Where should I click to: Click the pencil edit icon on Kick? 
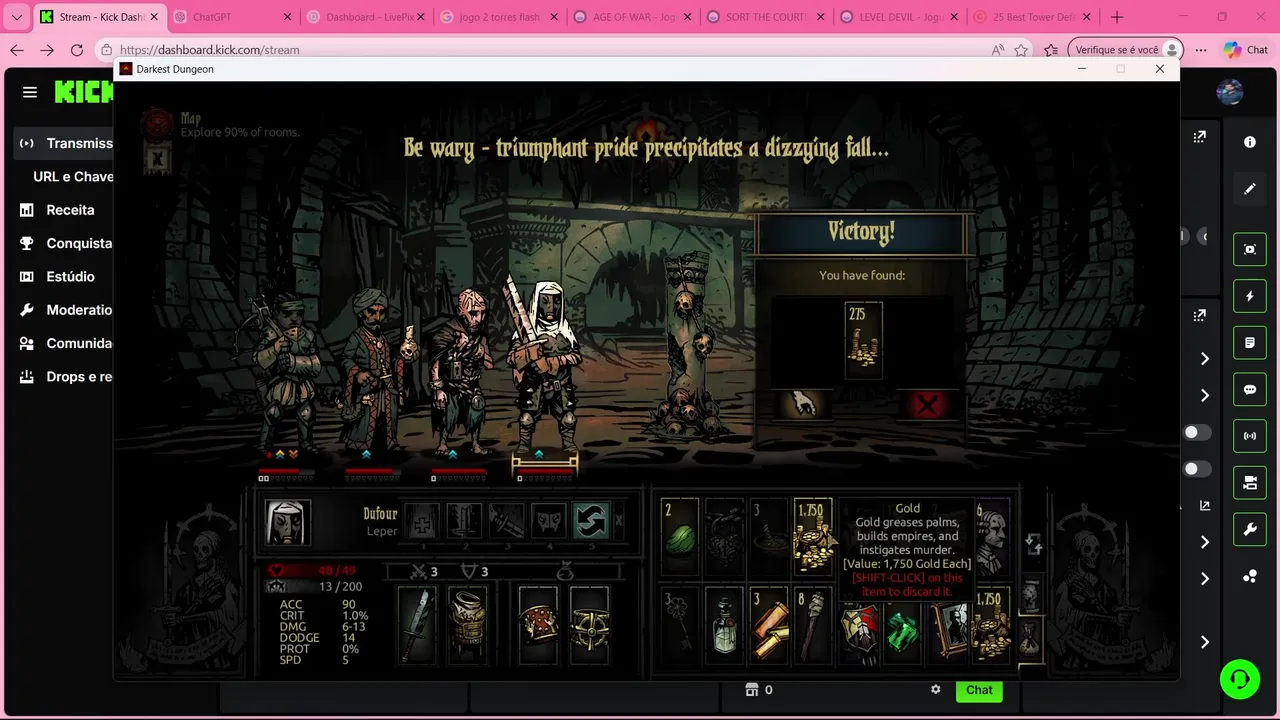coord(1250,189)
